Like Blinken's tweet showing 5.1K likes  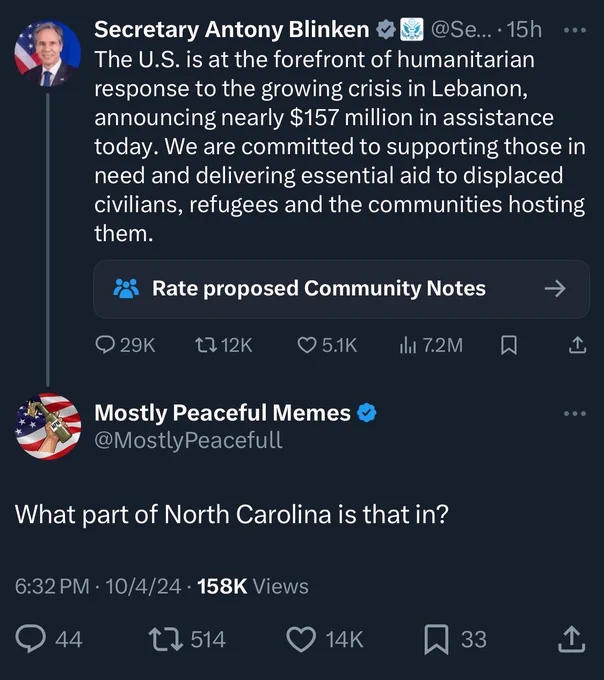327,346
